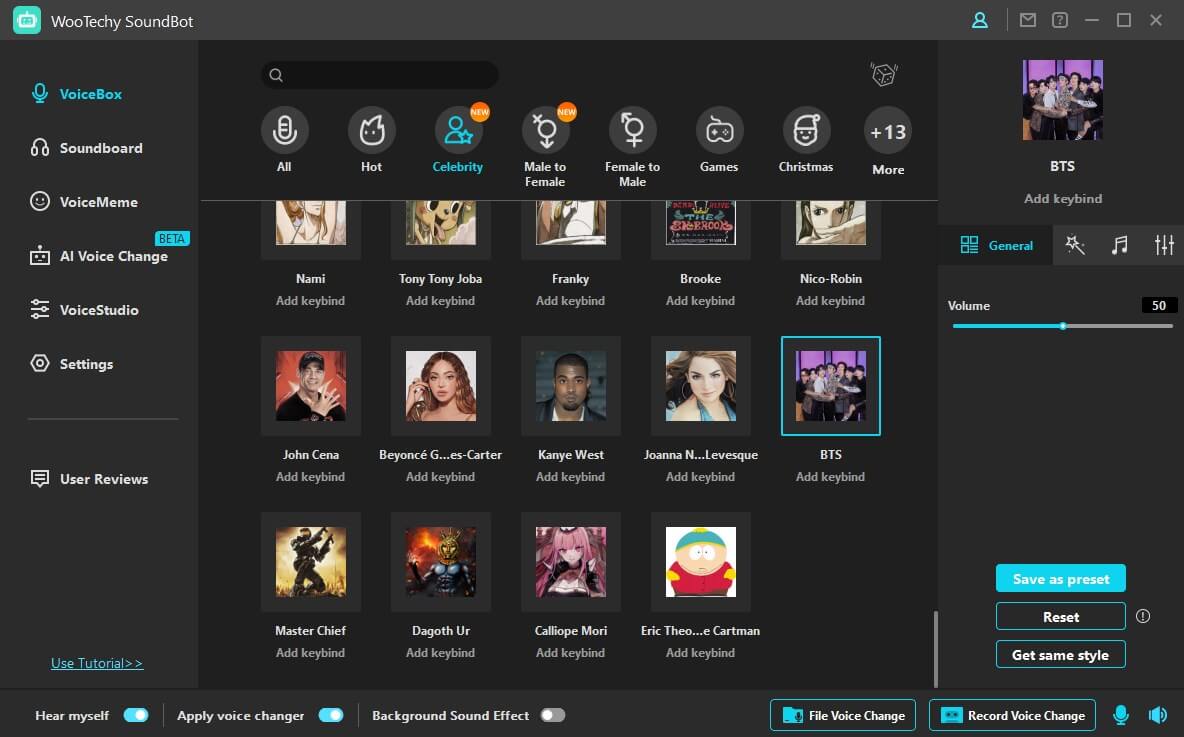Select the Kanye West voice thumbnail
Viewport: 1184px width, 737px height.
(x=570, y=386)
